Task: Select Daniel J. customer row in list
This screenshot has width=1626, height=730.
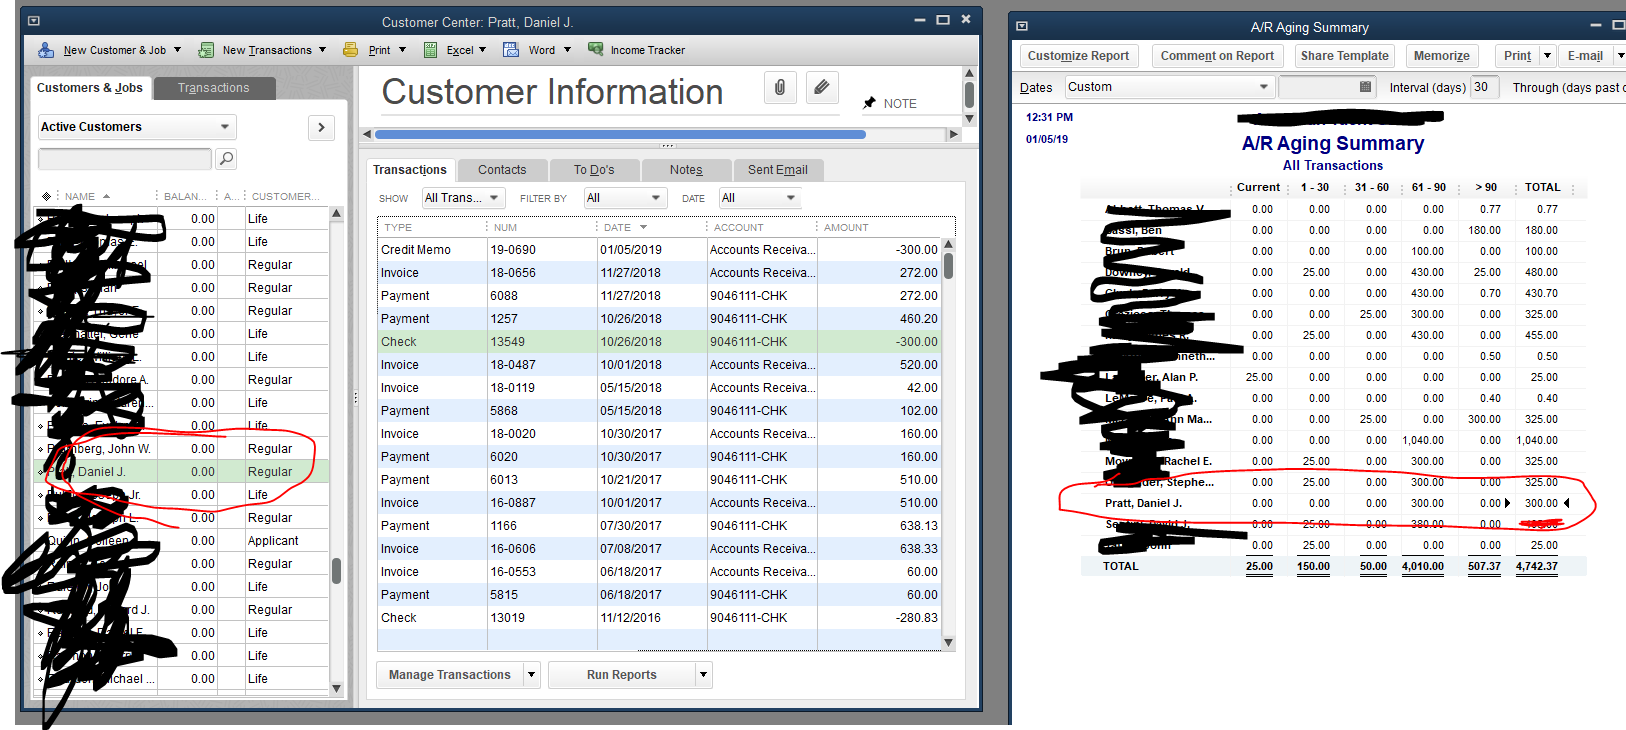Action: pyautogui.click(x=181, y=472)
